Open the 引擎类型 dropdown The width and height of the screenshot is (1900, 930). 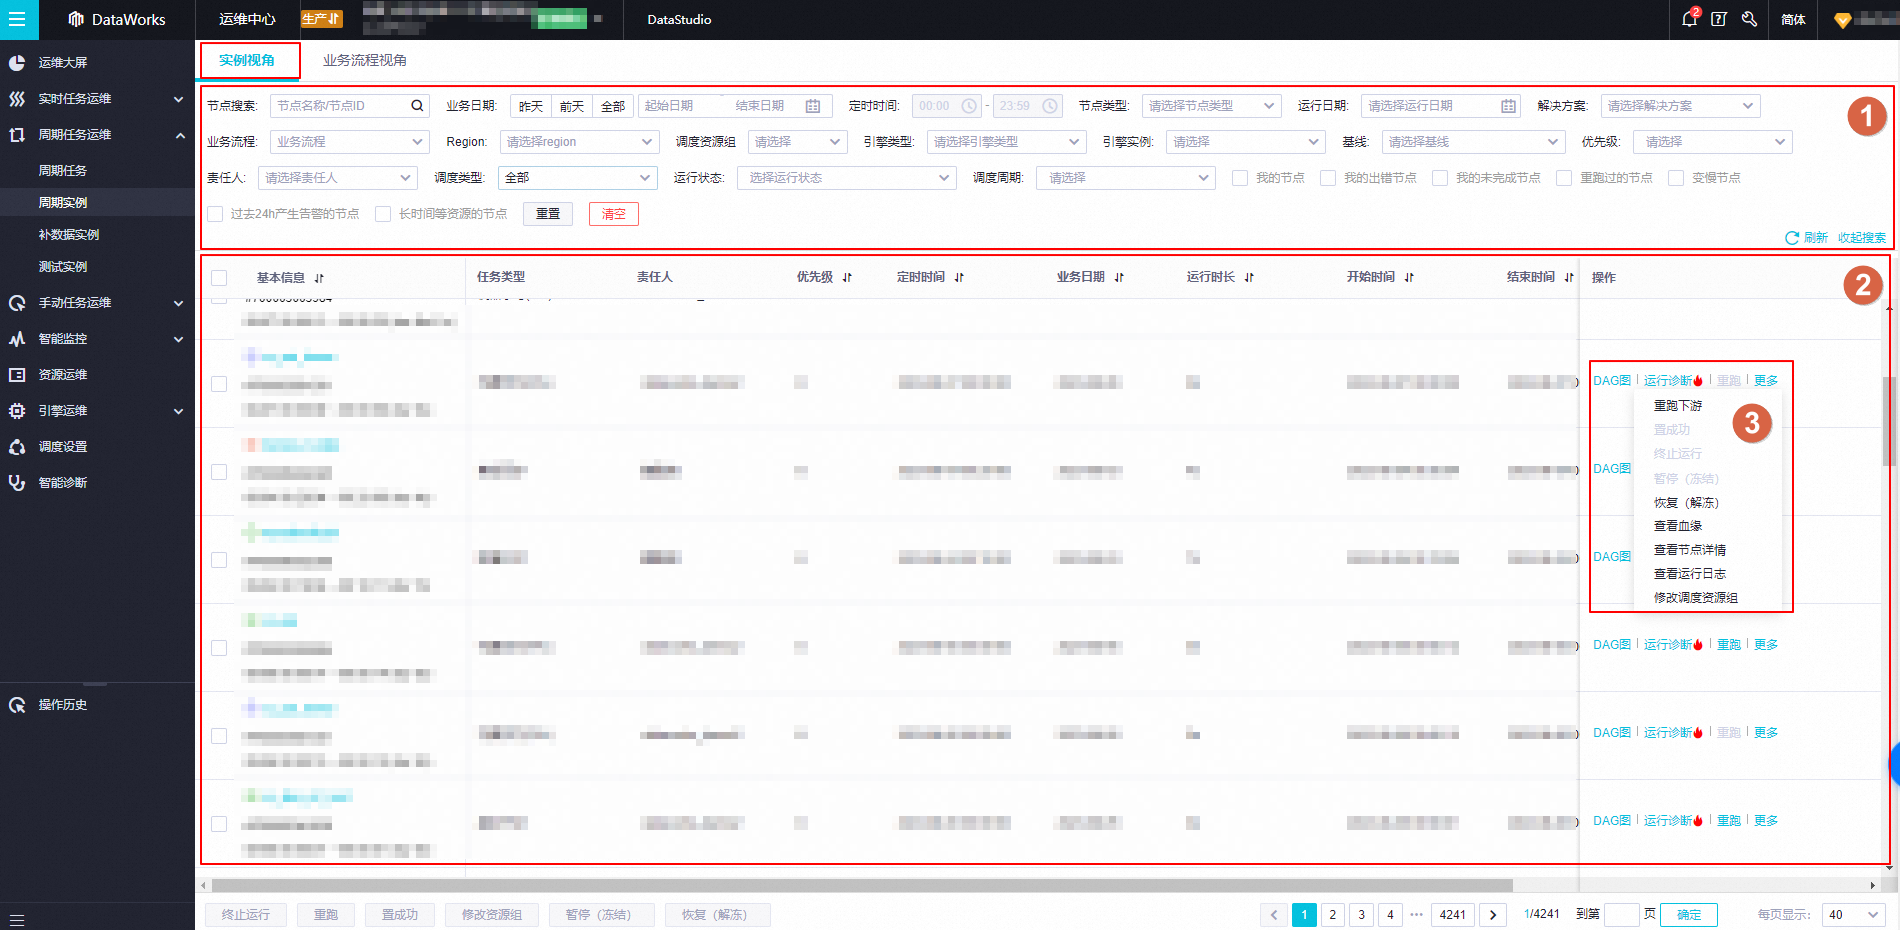click(1006, 142)
